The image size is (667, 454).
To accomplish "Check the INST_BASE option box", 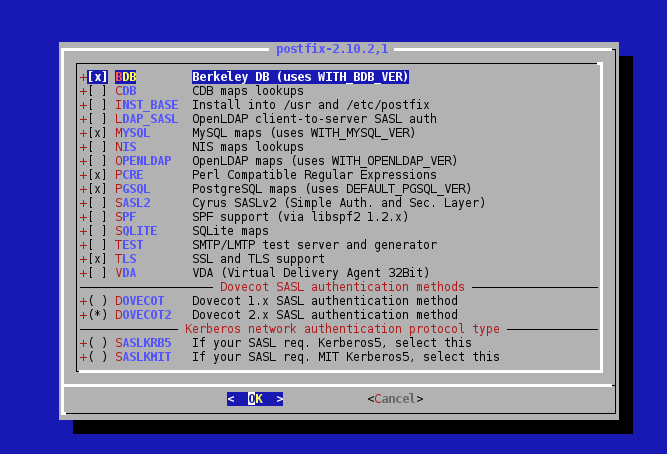I will [97, 105].
